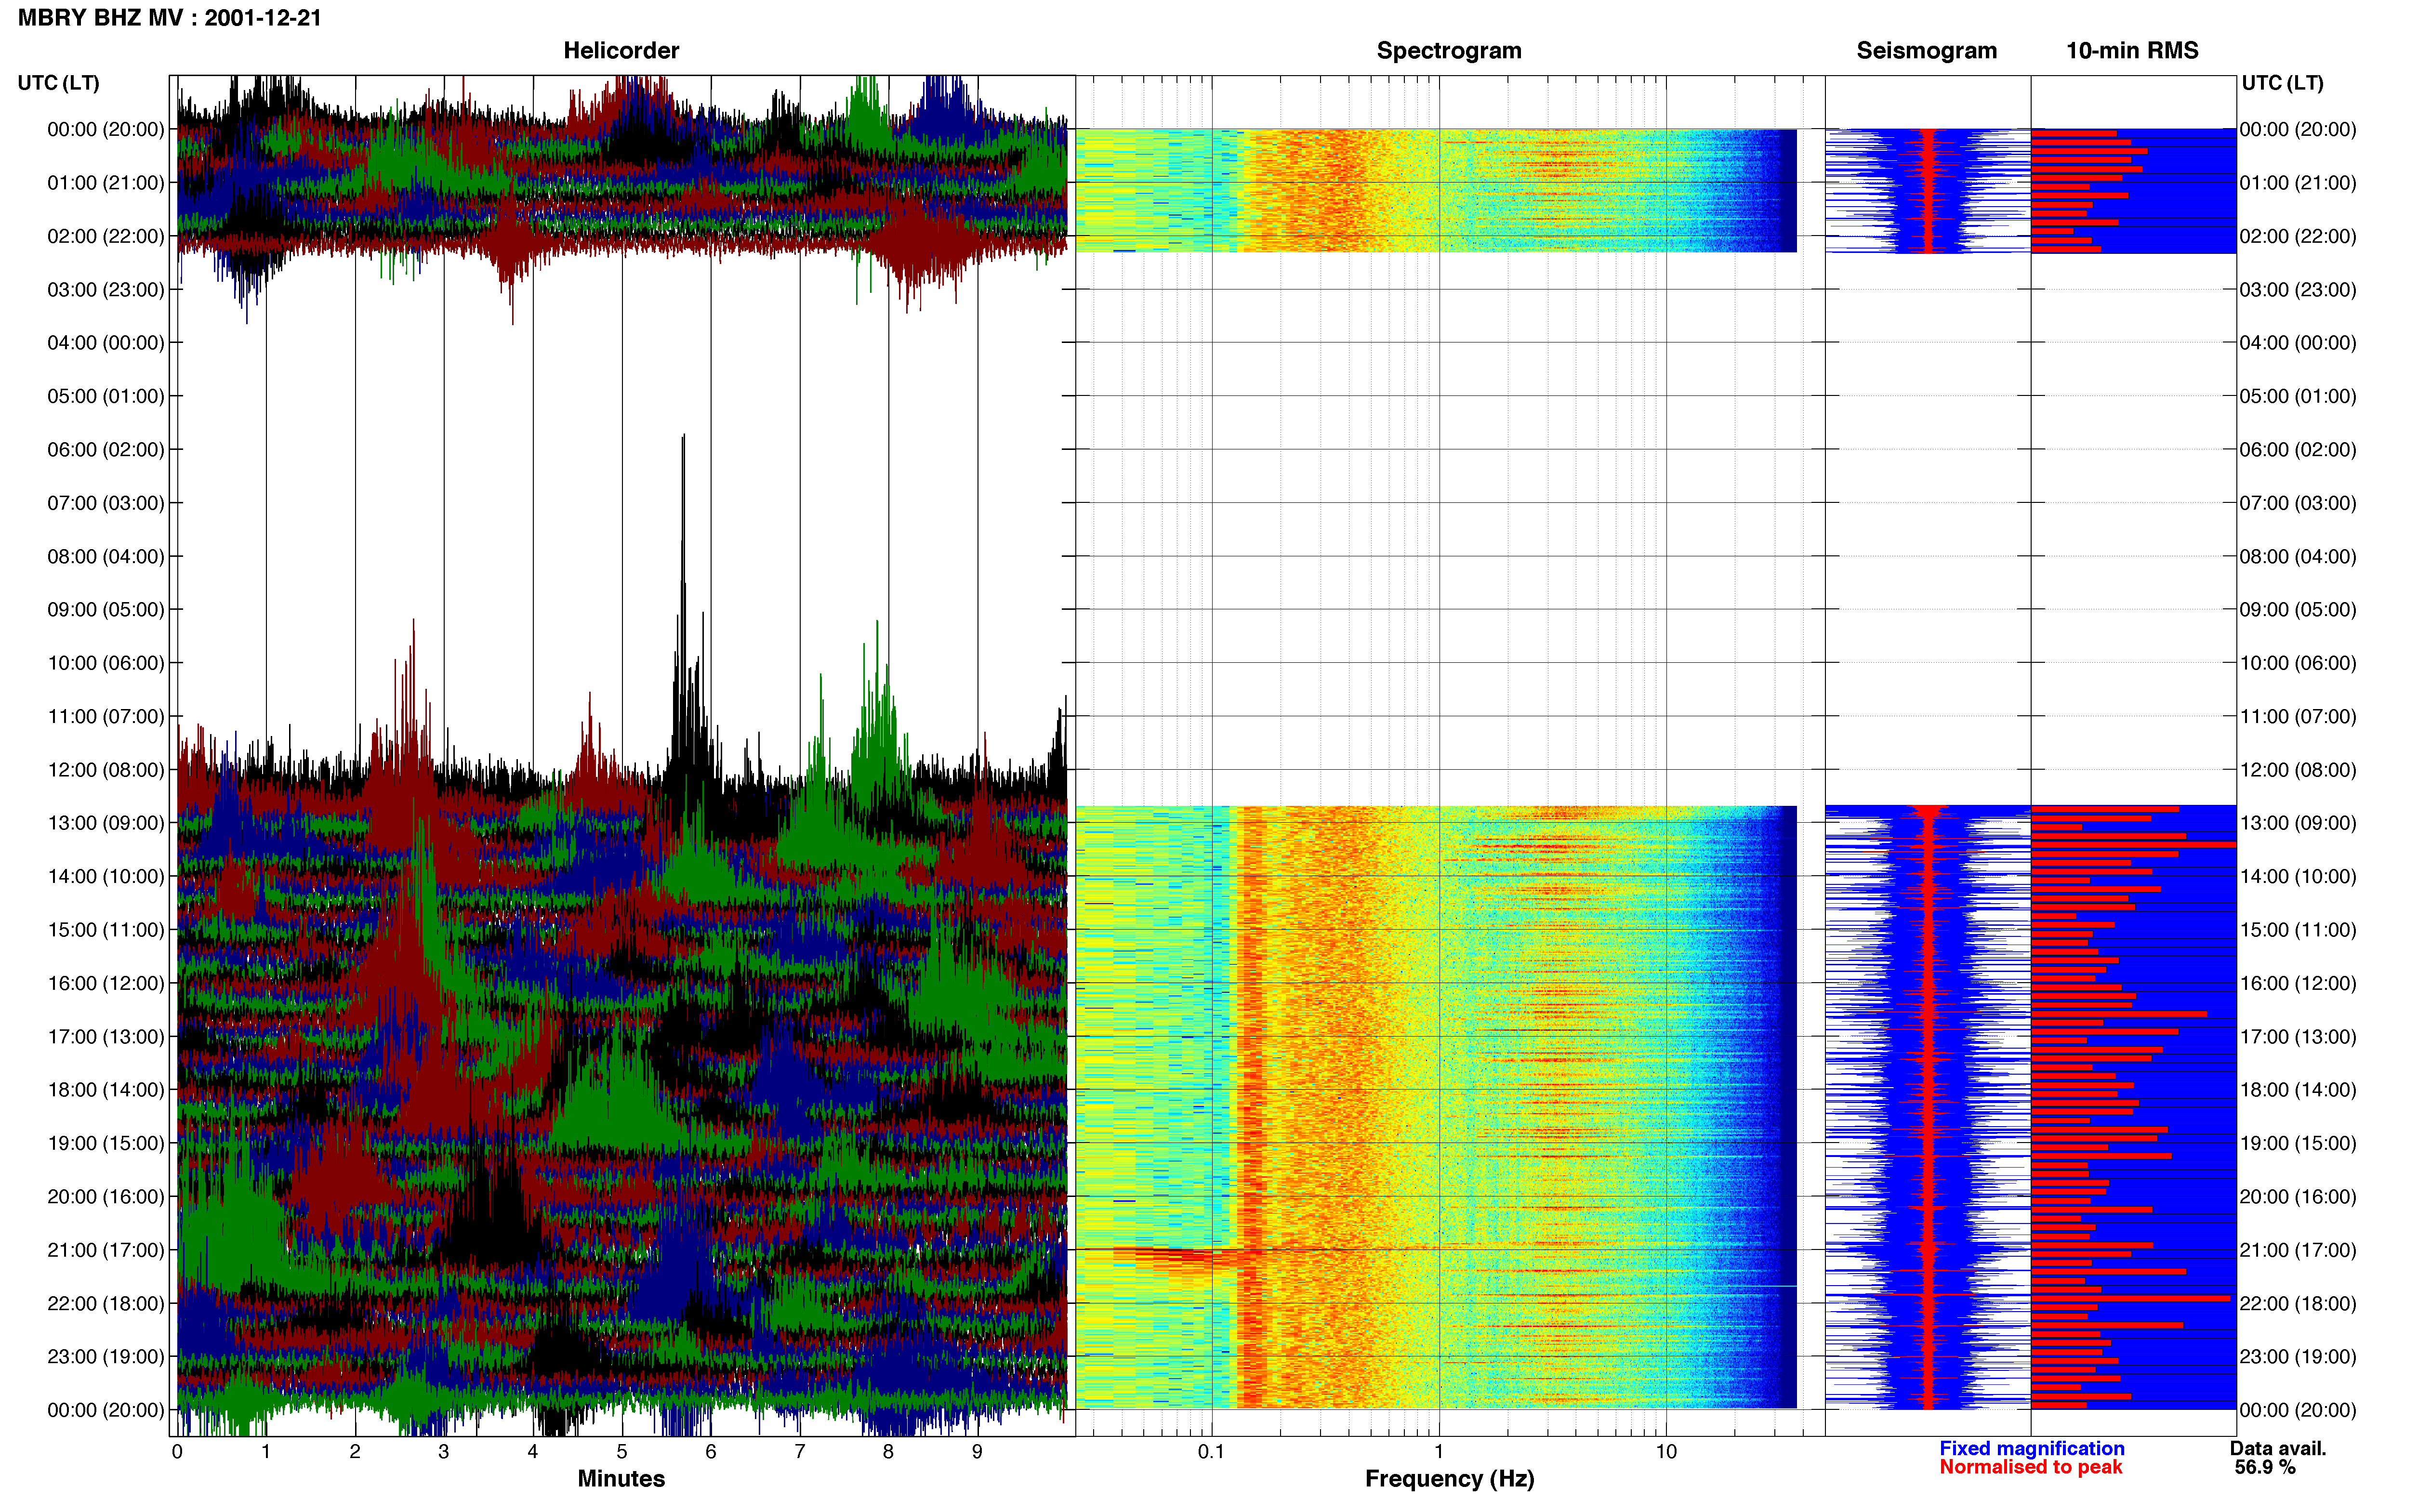Image resolution: width=2418 pixels, height=1512 pixels.
Task: Click the minute '9' tick label
Action: [977, 1452]
